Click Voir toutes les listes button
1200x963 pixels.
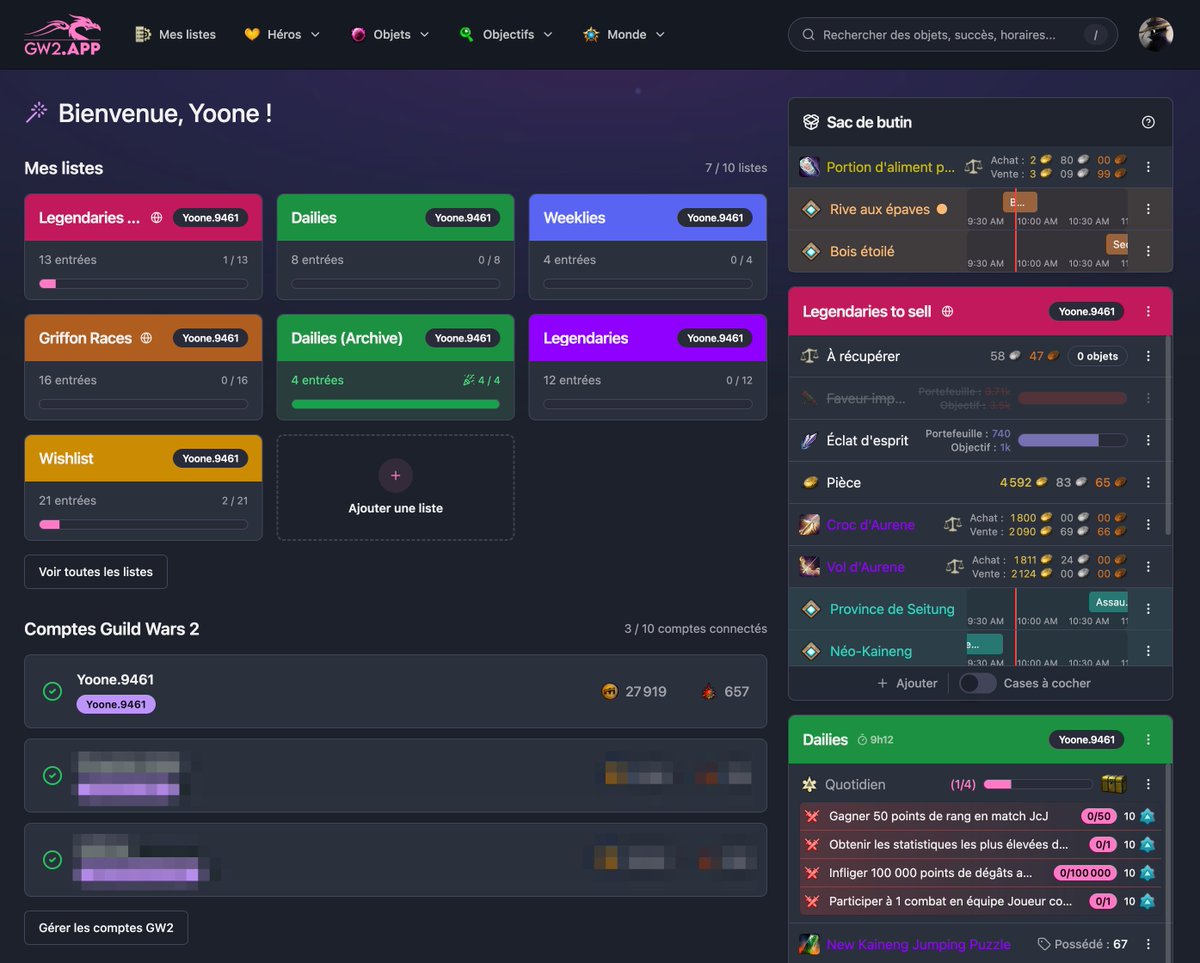point(96,572)
